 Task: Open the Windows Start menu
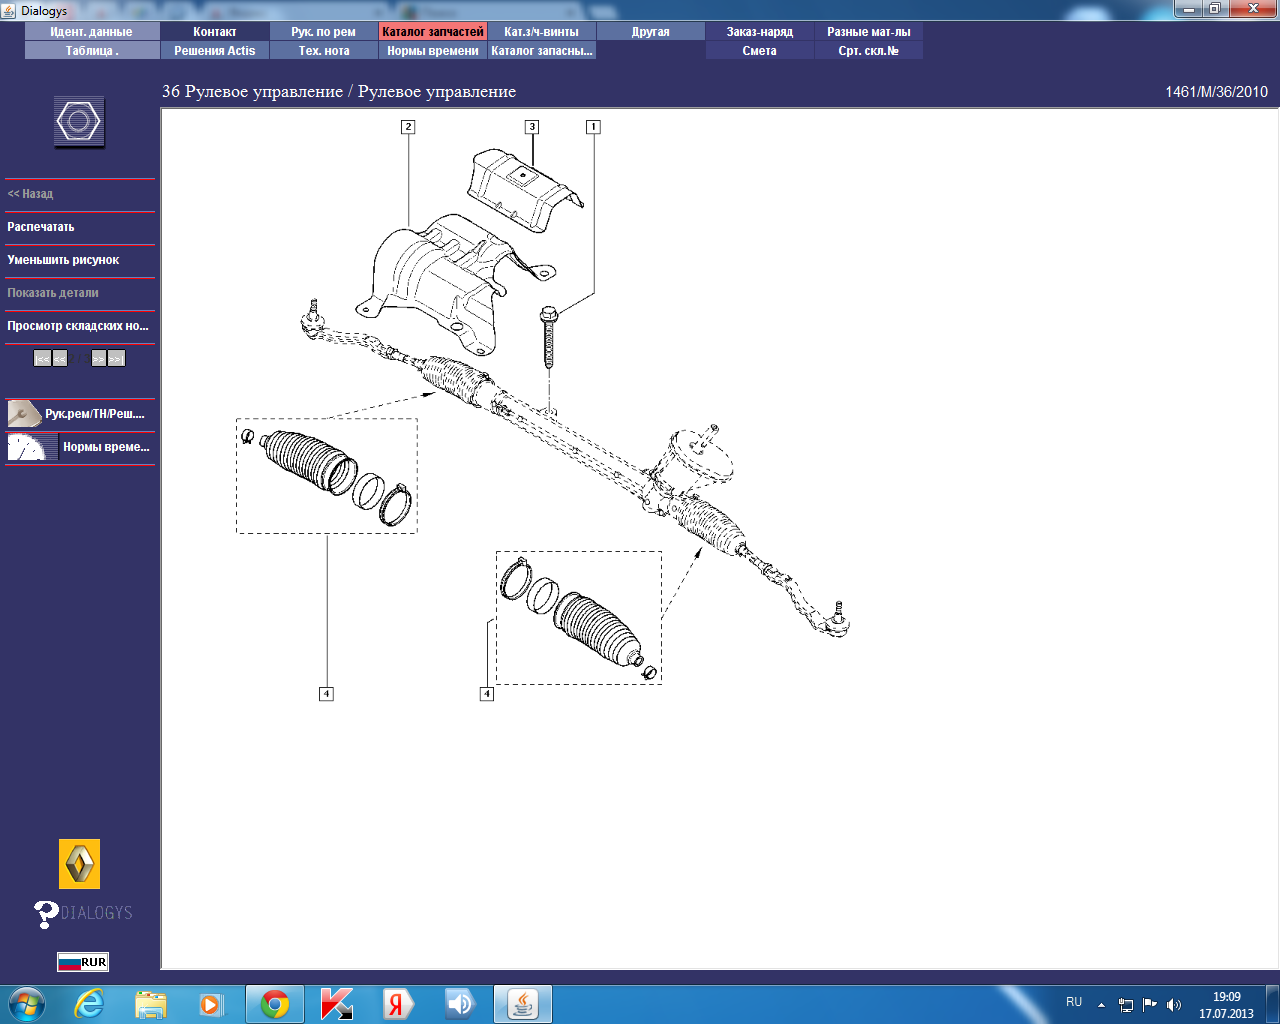tap(25, 1004)
